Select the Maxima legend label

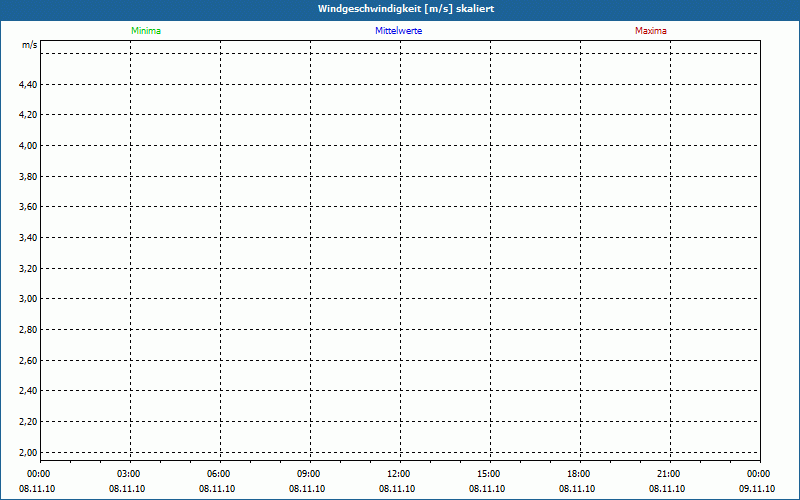pos(651,31)
